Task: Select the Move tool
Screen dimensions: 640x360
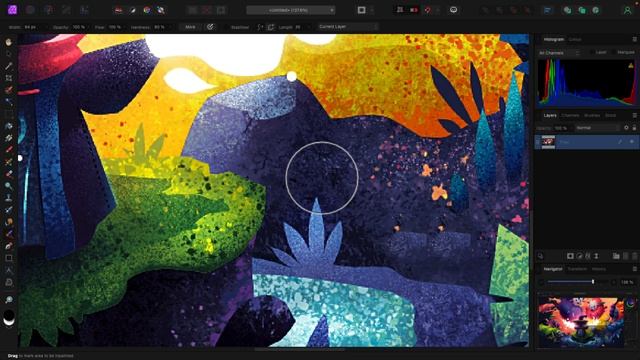Action: pos(9,53)
